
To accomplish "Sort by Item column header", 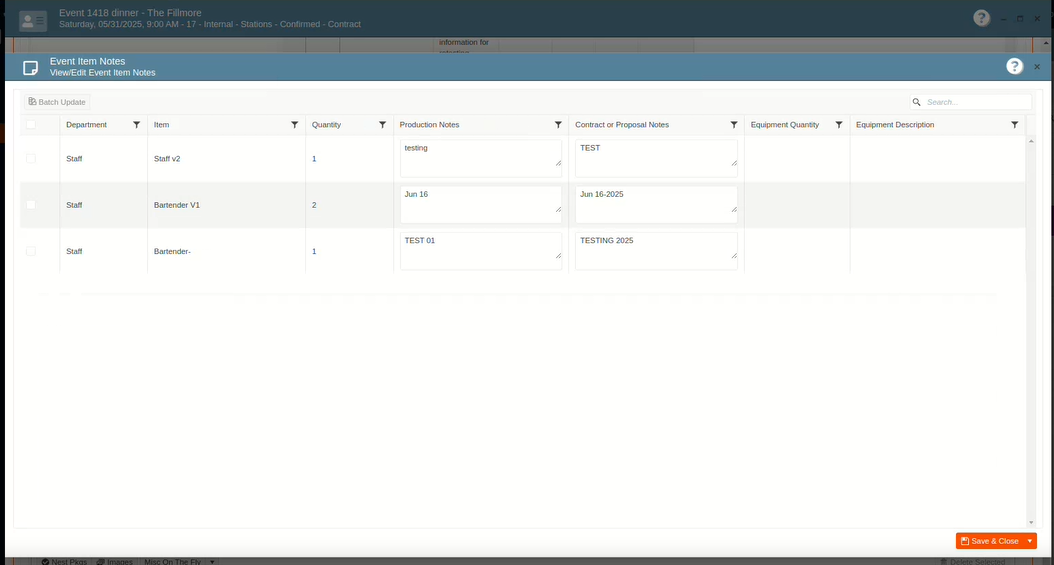I will coord(161,125).
